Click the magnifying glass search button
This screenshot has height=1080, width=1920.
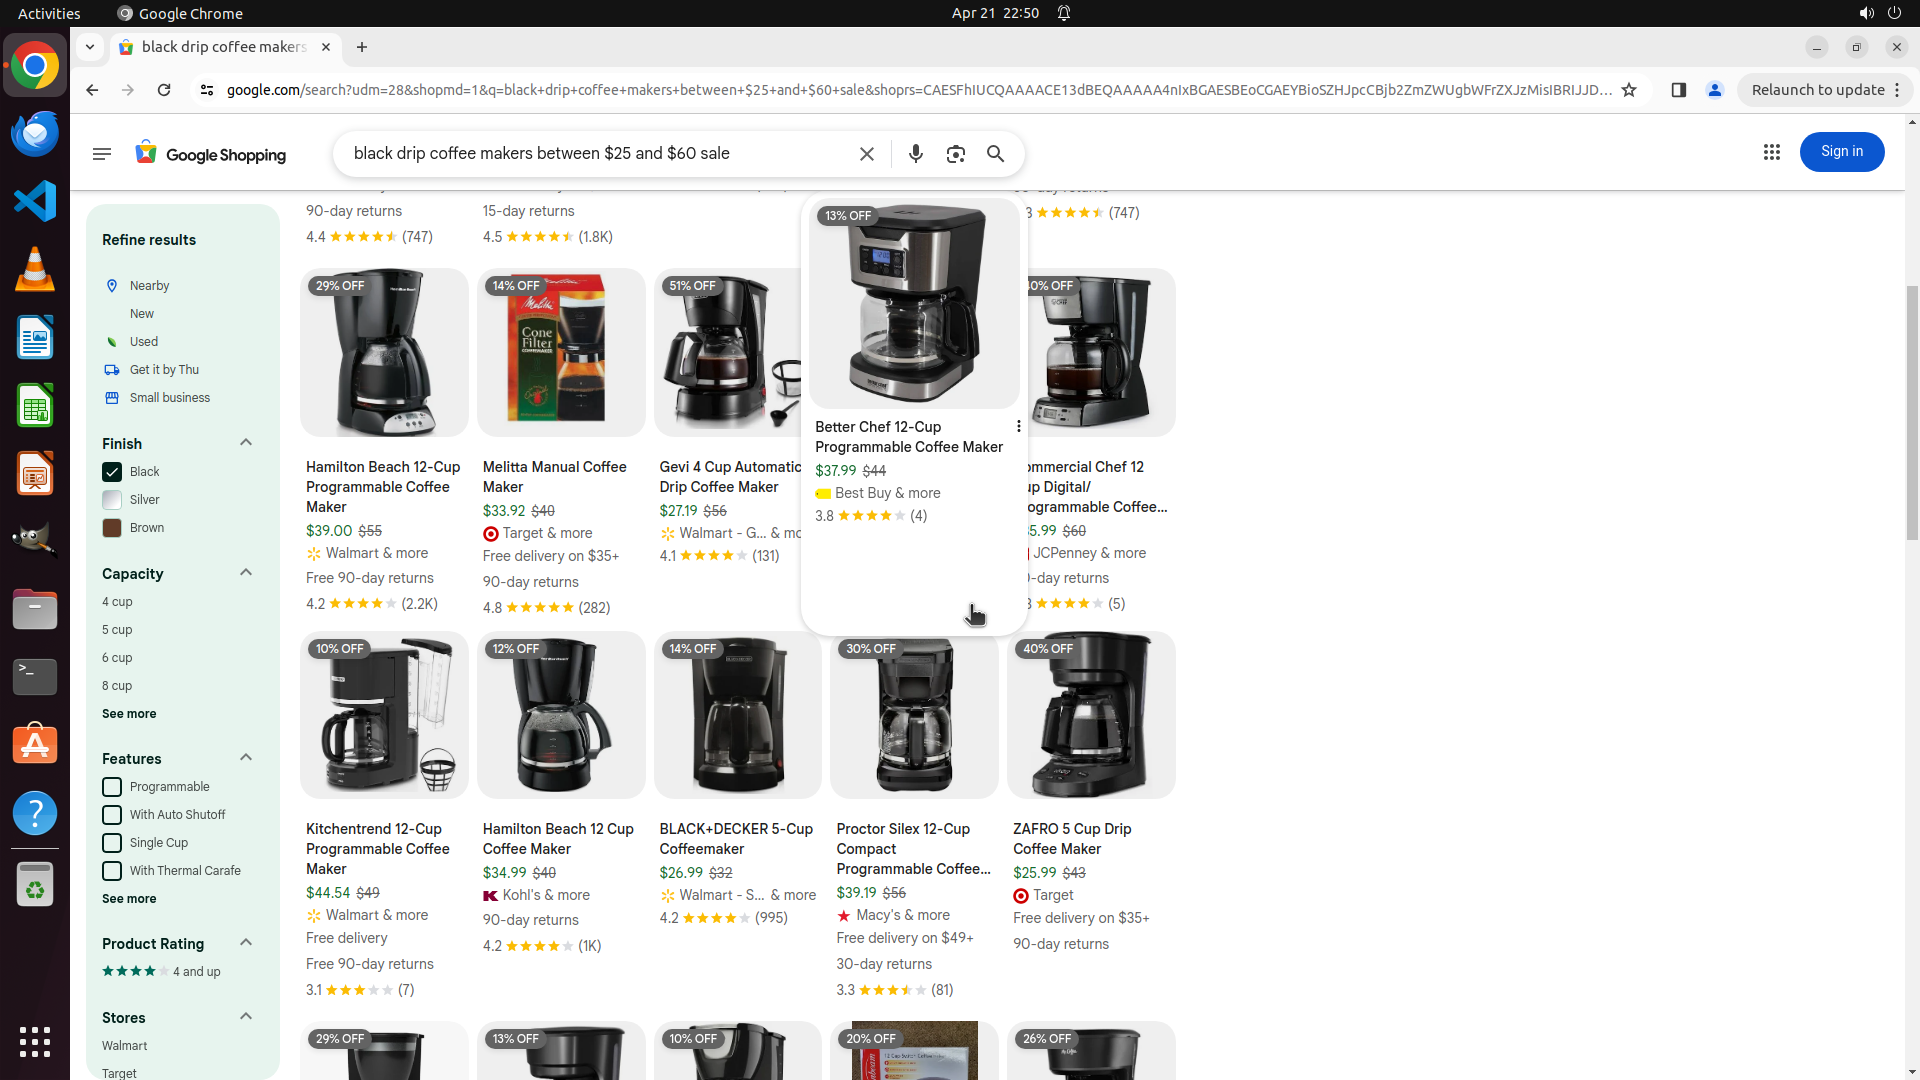tap(995, 154)
